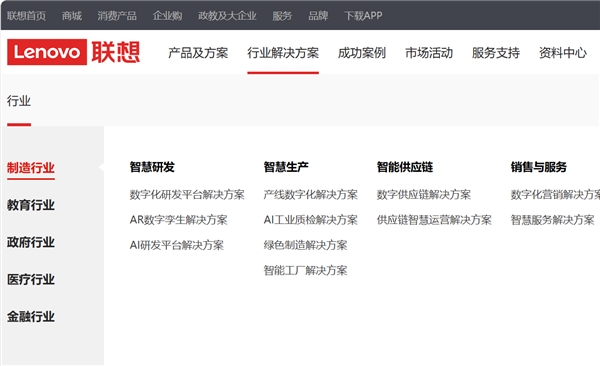Screen dimensions: 600x366
Task: Open 产线数字化解决方案
Action: tap(310, 194)
